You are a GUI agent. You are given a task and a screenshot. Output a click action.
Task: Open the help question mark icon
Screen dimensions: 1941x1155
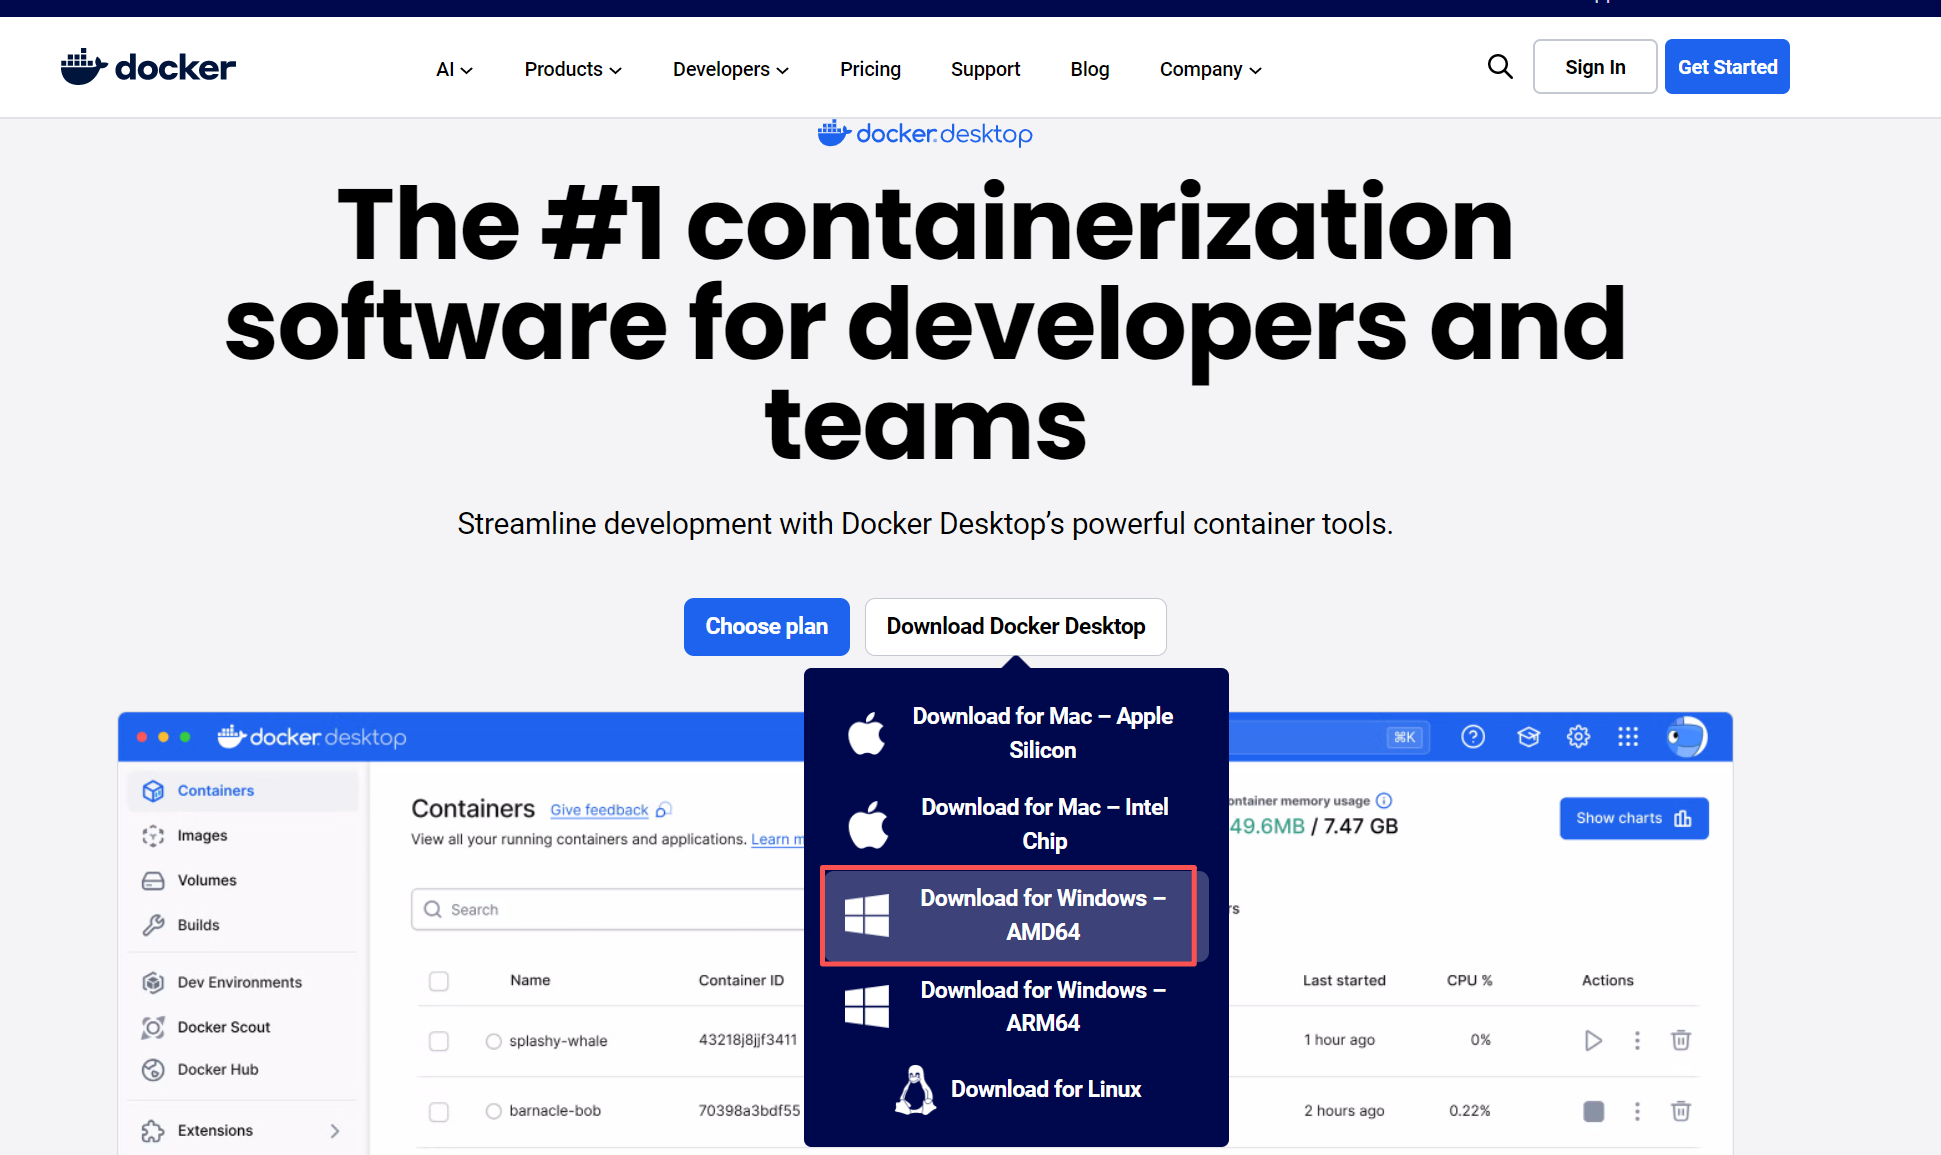(1473, 737)
